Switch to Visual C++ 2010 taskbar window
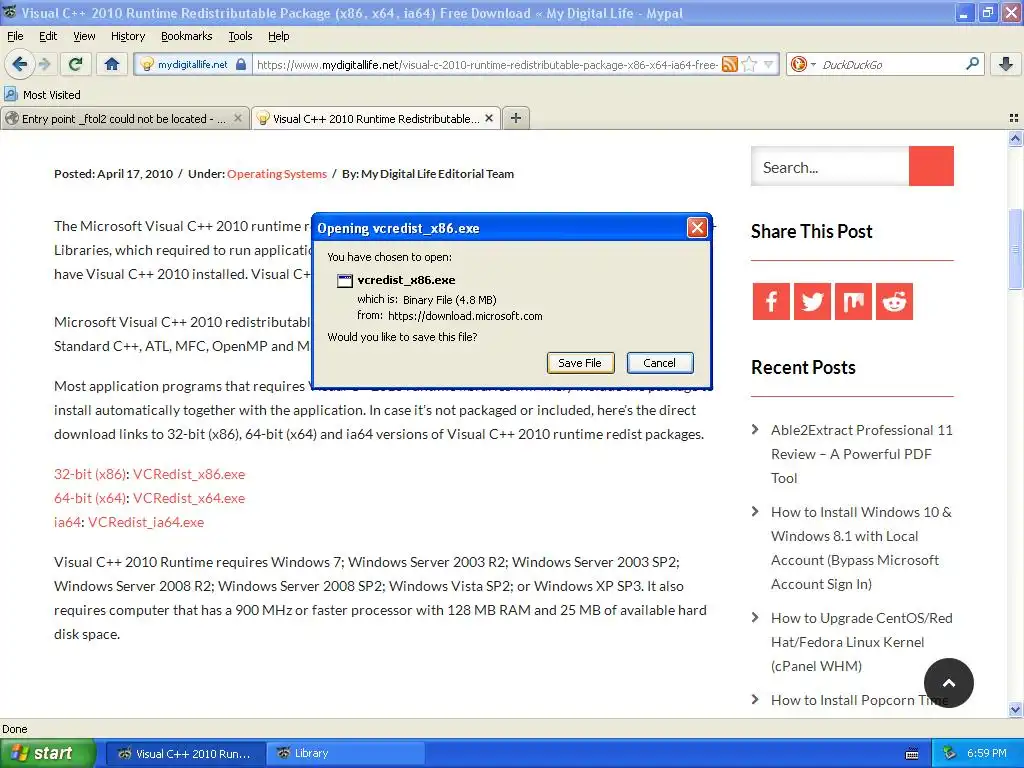 [185, 753]
